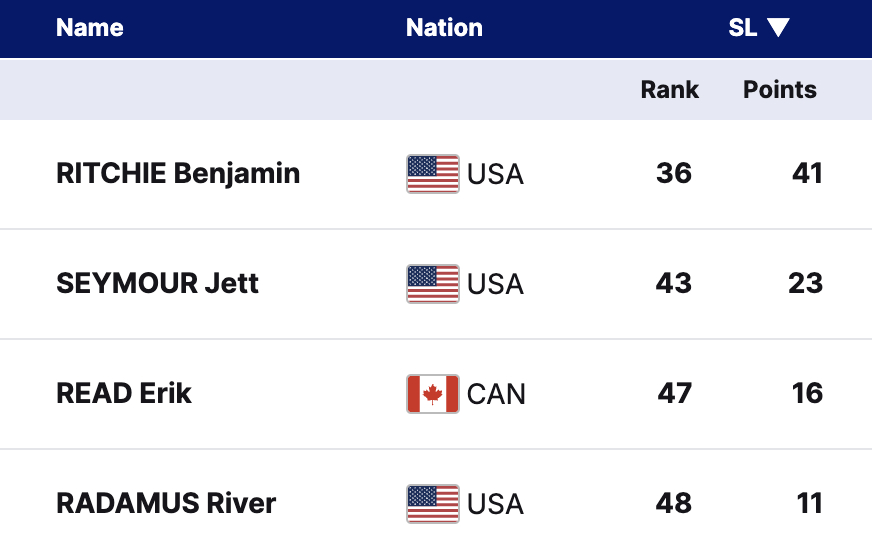The width and height of the screenshot is (872, 556).
Task: Click the Points subheader
Action: coord(780,90)
